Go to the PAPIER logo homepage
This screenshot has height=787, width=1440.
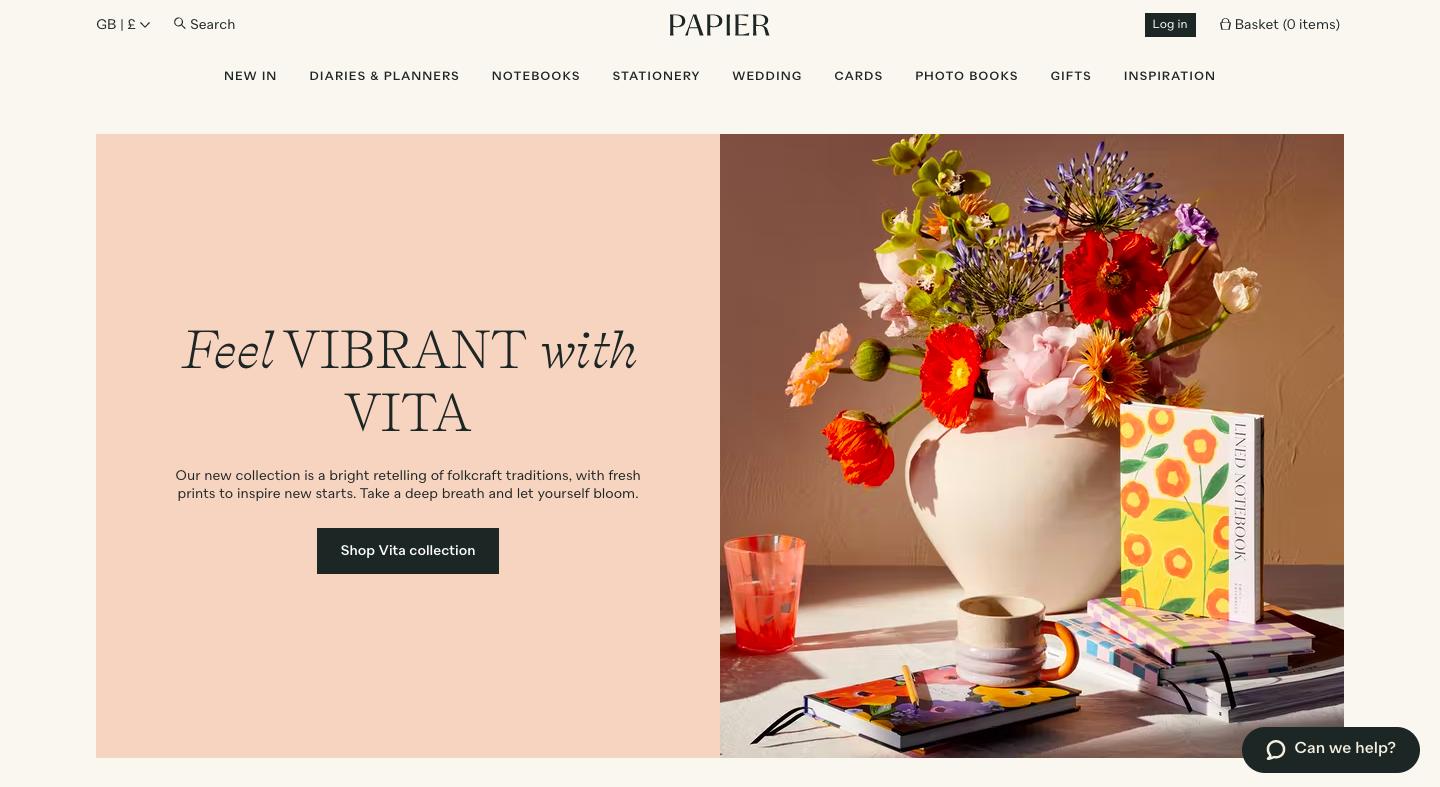click(x=720, y=25)
